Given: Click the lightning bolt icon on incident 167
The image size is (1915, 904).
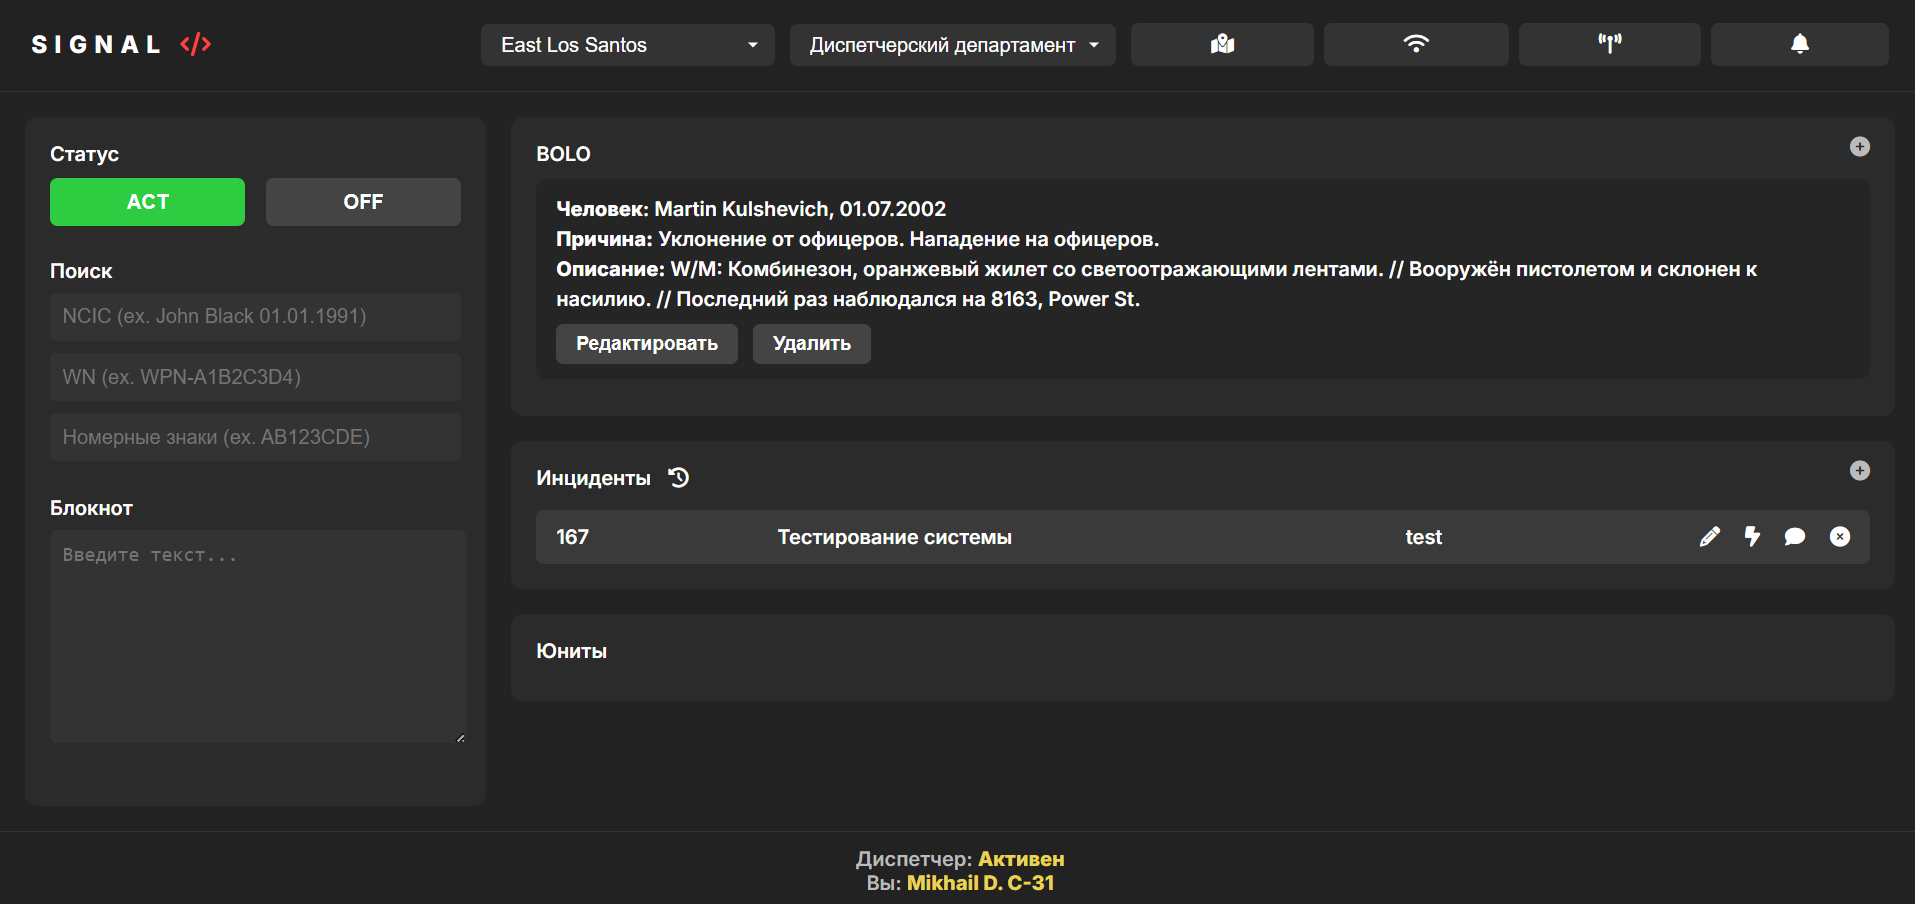Looking at the screenshot, I should pos(1752,537).
